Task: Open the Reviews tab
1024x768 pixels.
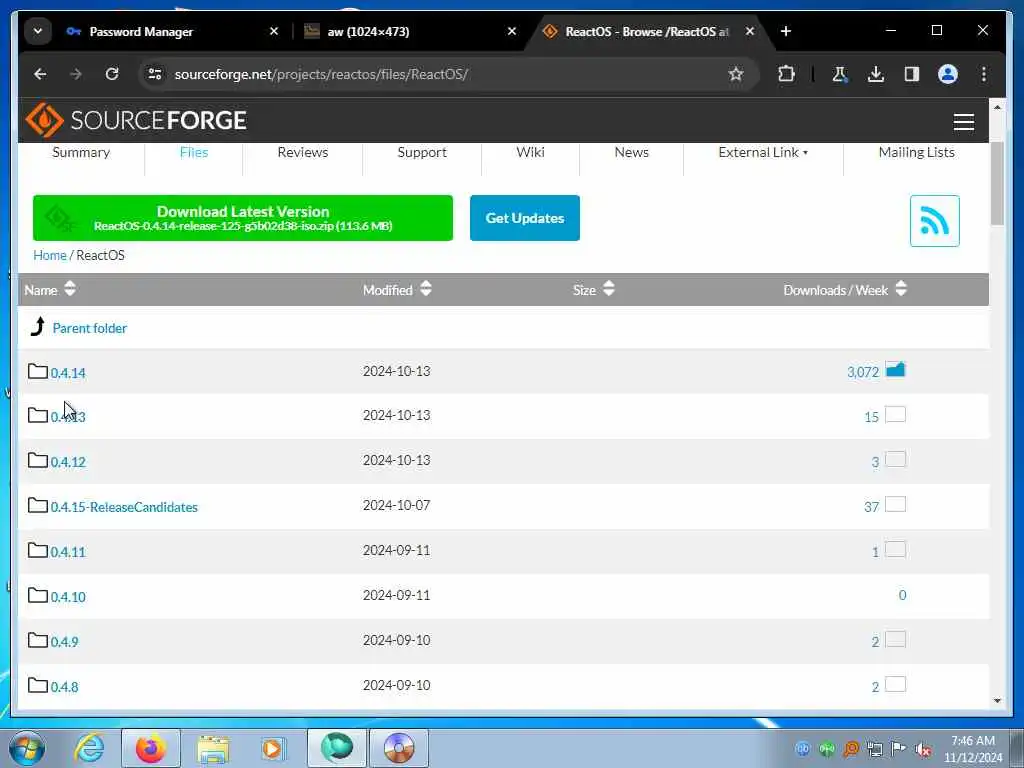Action: 302,152
